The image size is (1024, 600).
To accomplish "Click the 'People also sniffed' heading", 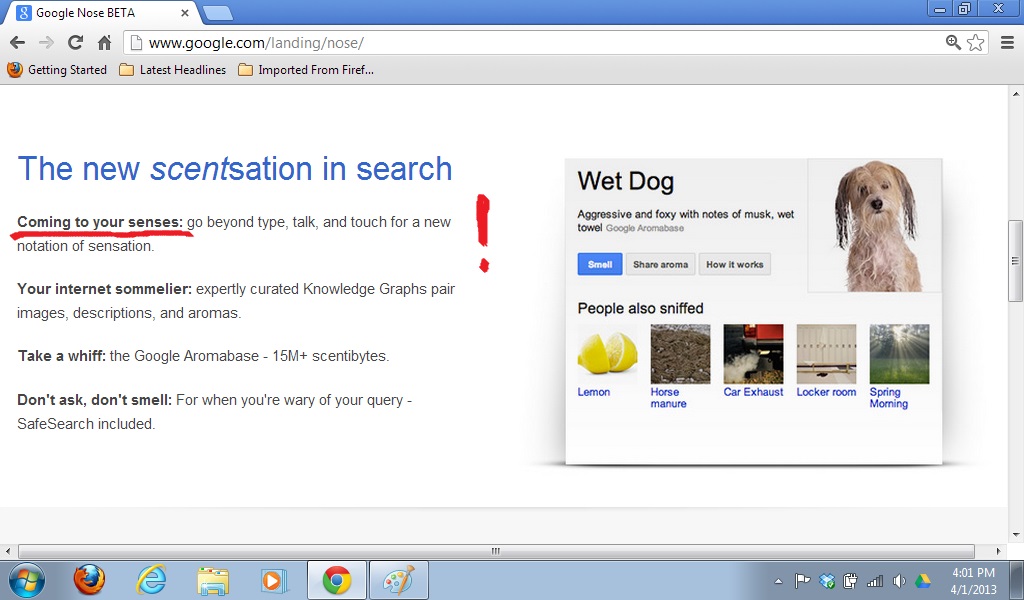I will point(640,308).
